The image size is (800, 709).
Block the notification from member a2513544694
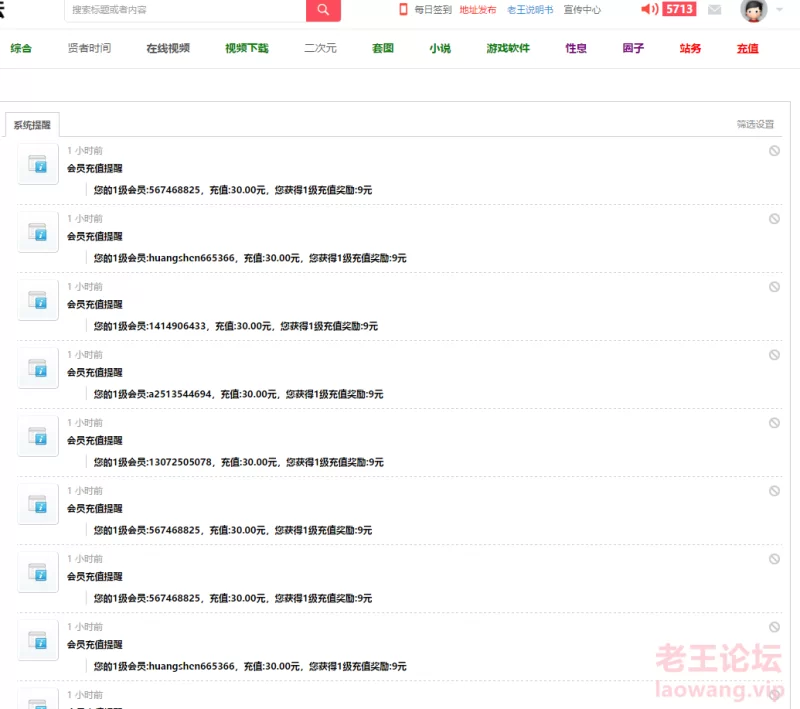pos(774,355)
